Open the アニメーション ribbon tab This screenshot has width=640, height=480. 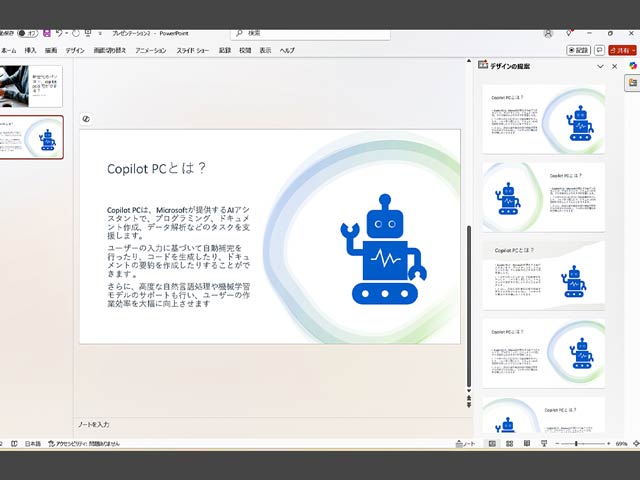151,51
